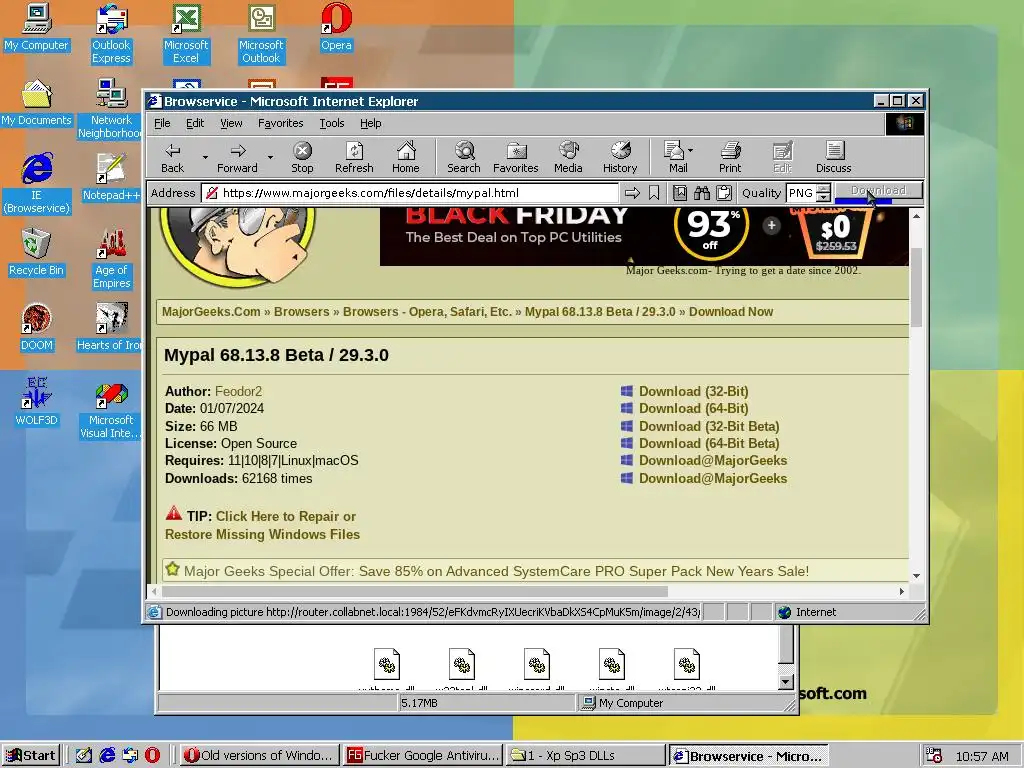This screenshot has height=768, width=1024.
Task: Open the View menu
Action: coord(231,123)
